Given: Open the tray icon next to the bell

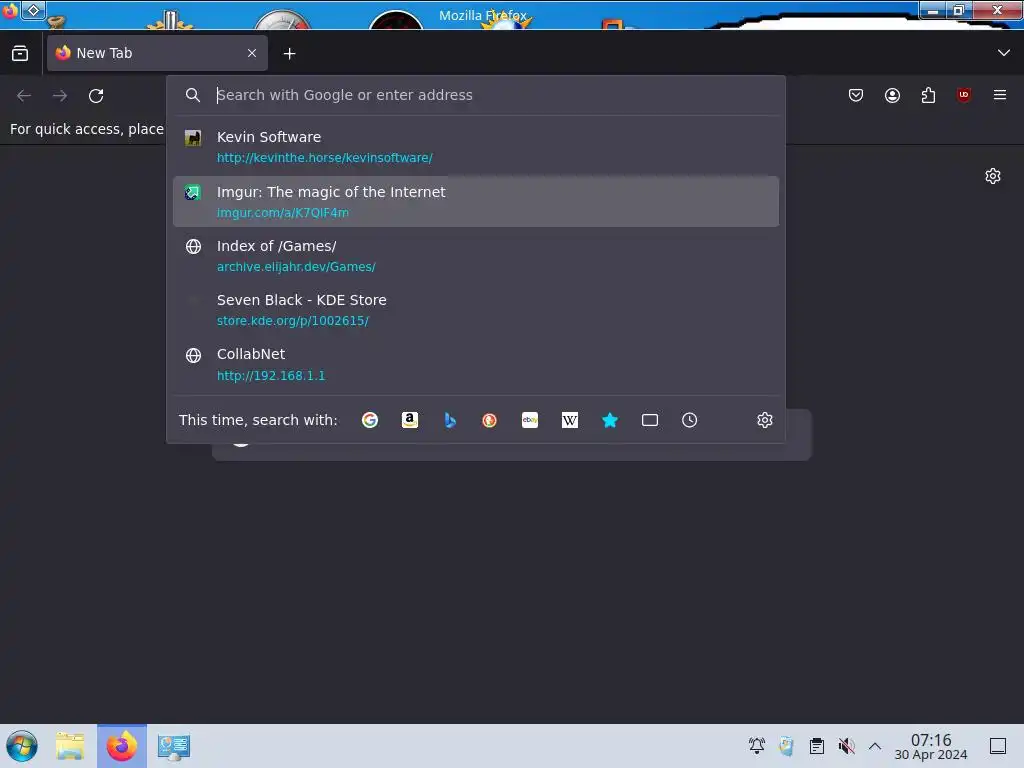Looking at the screenshot, I should coord(786,746).
